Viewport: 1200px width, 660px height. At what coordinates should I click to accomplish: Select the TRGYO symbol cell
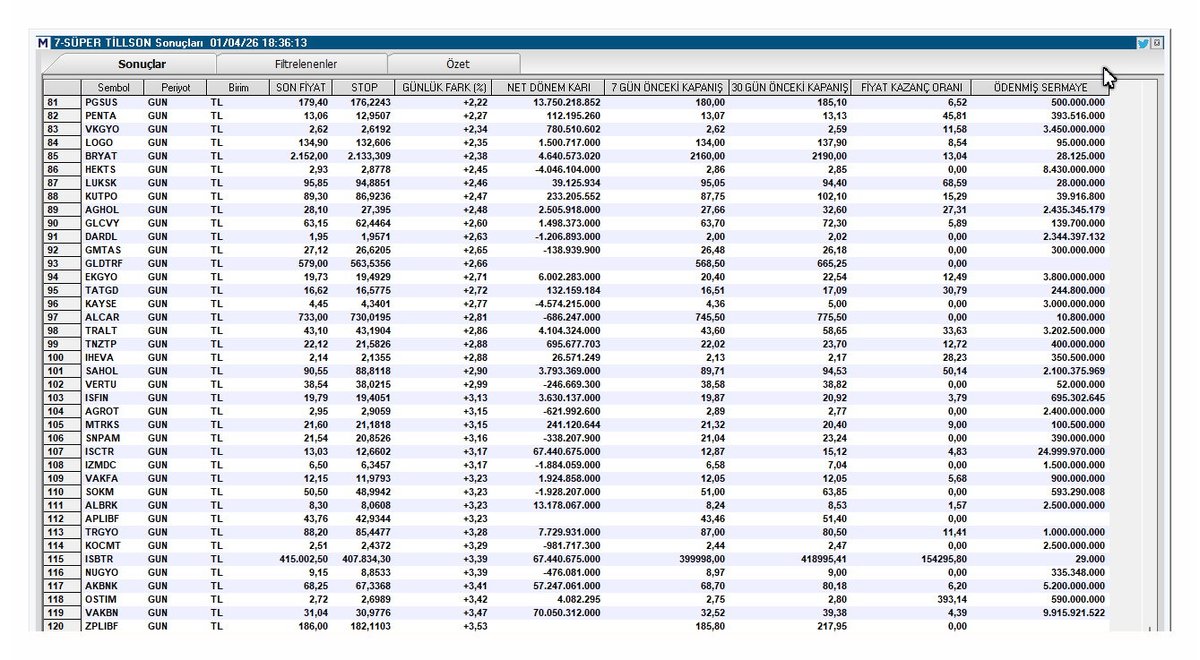(113, 534)
